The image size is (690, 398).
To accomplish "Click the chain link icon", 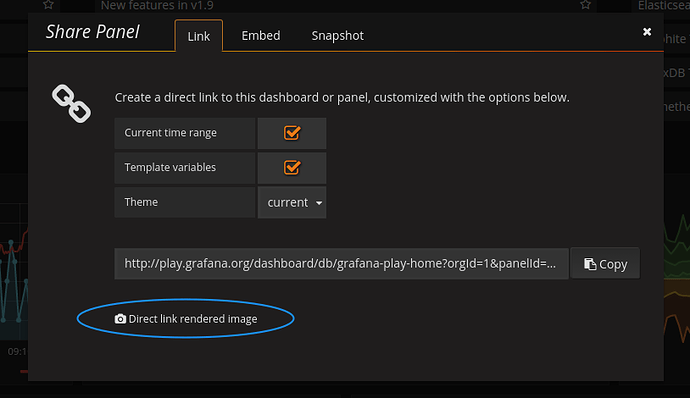I will click(71, 103).
